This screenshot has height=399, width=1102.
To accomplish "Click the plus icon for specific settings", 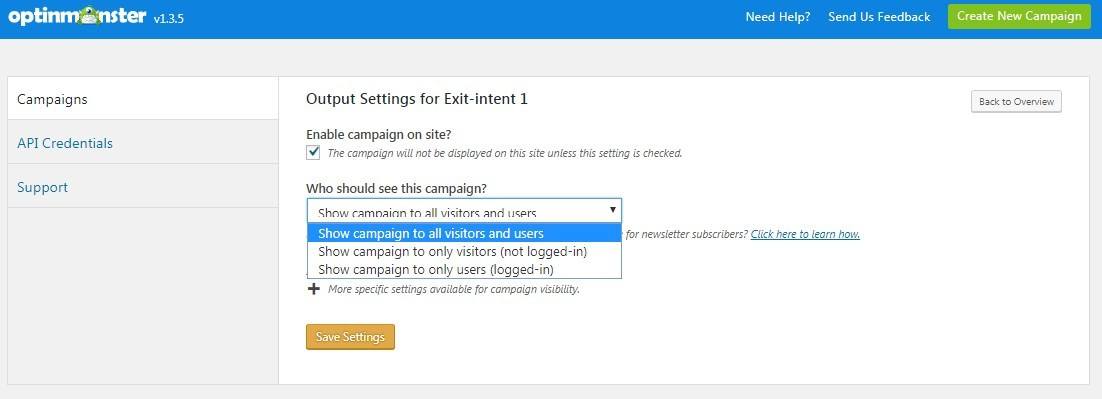I will pyautogui.click(x=314, y=289).
